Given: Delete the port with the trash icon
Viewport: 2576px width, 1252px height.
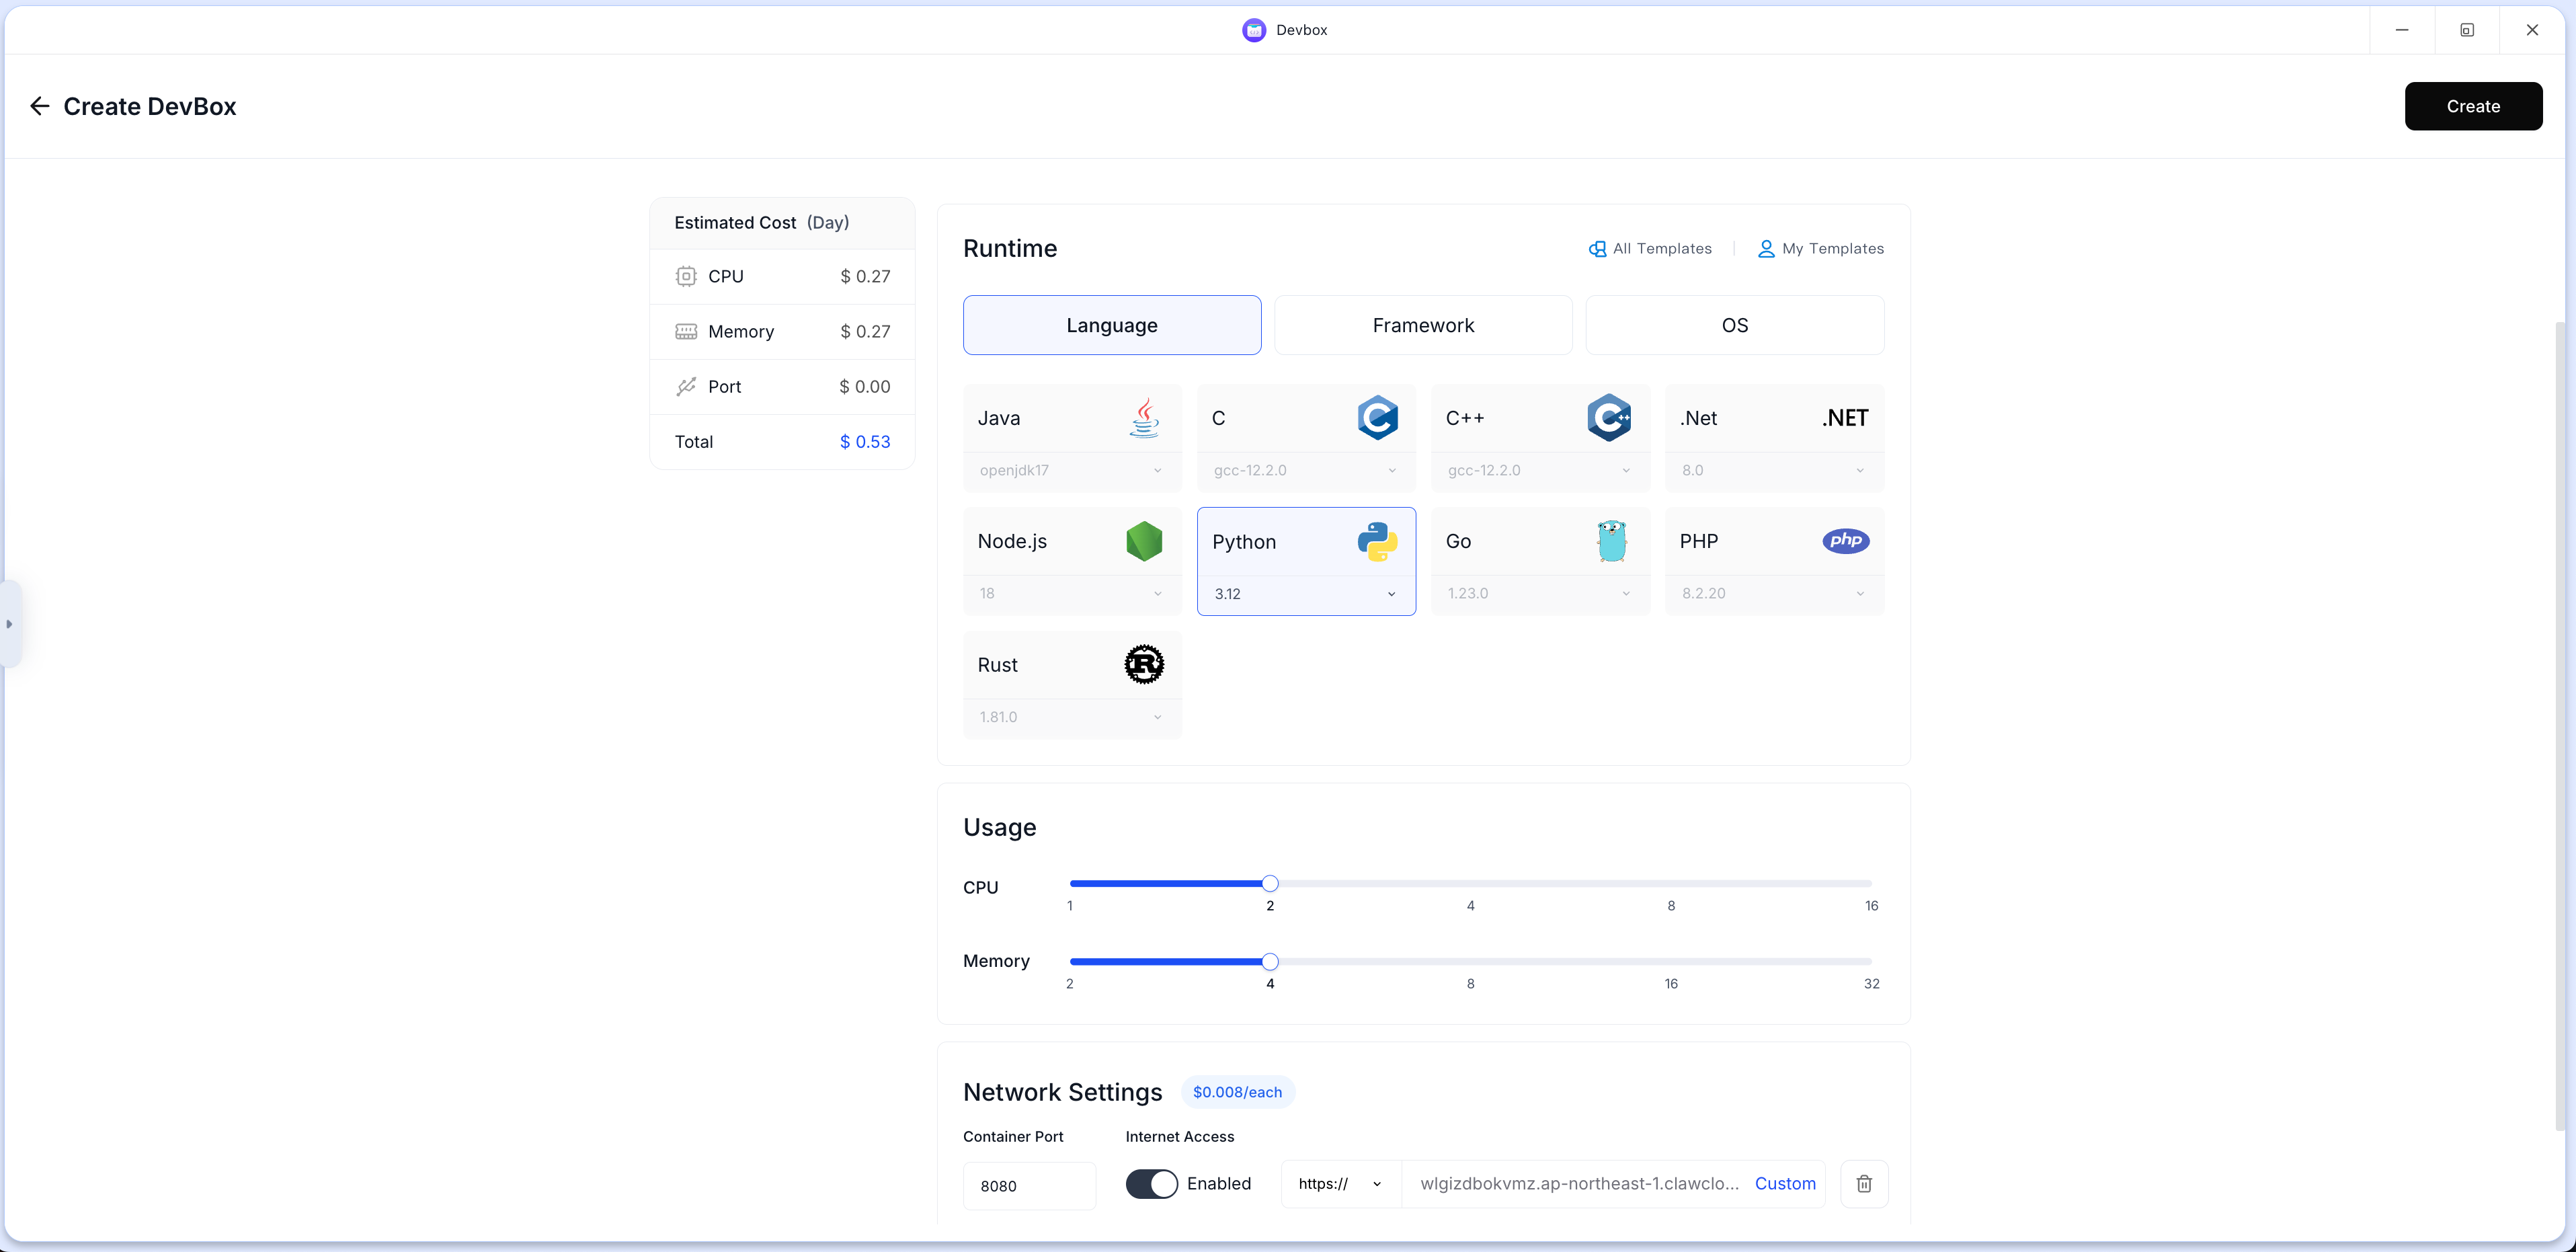Looking at the screenshot, I should (x=1864, y=1184).
